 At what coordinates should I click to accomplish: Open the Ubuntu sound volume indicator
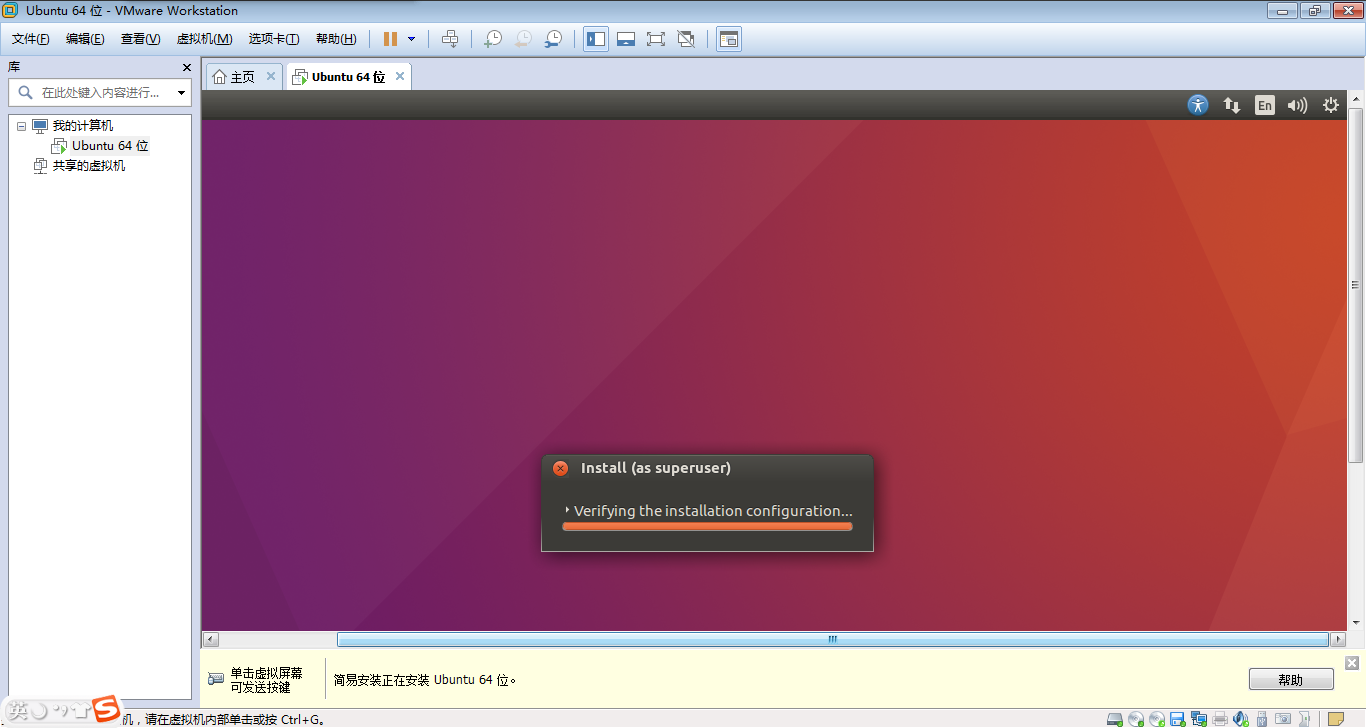[1297, 105]
